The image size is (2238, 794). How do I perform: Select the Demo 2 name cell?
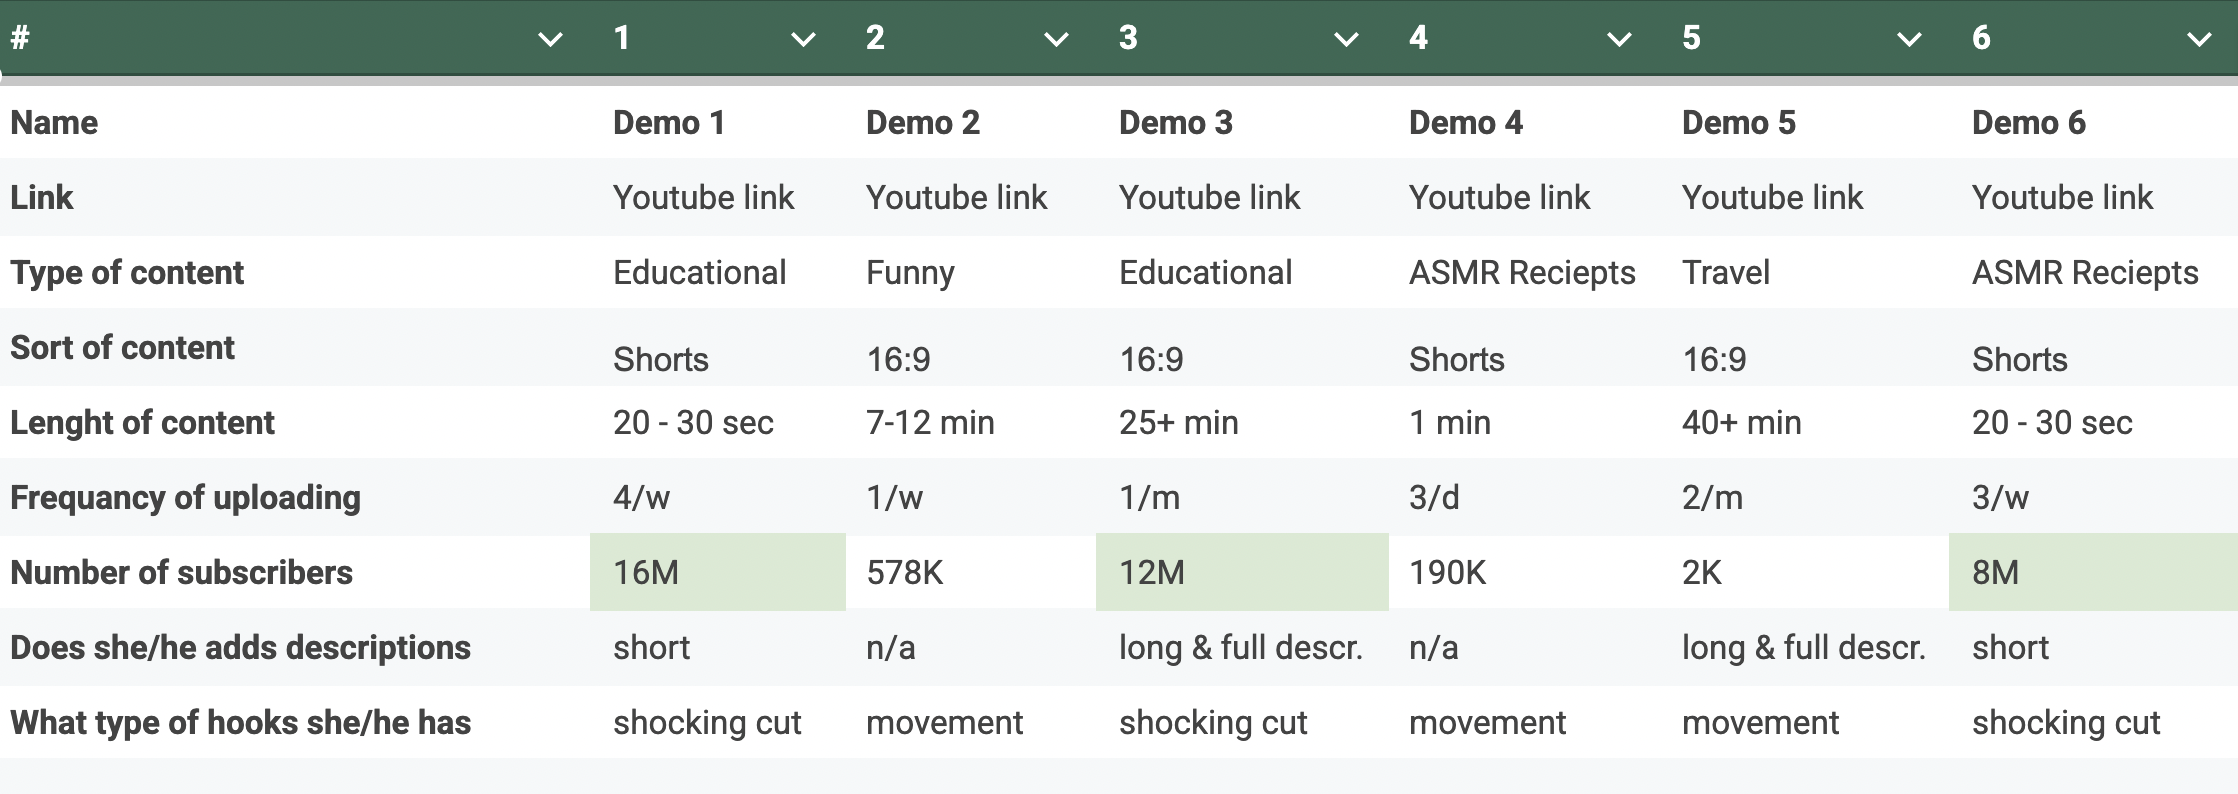coord(922,123)
